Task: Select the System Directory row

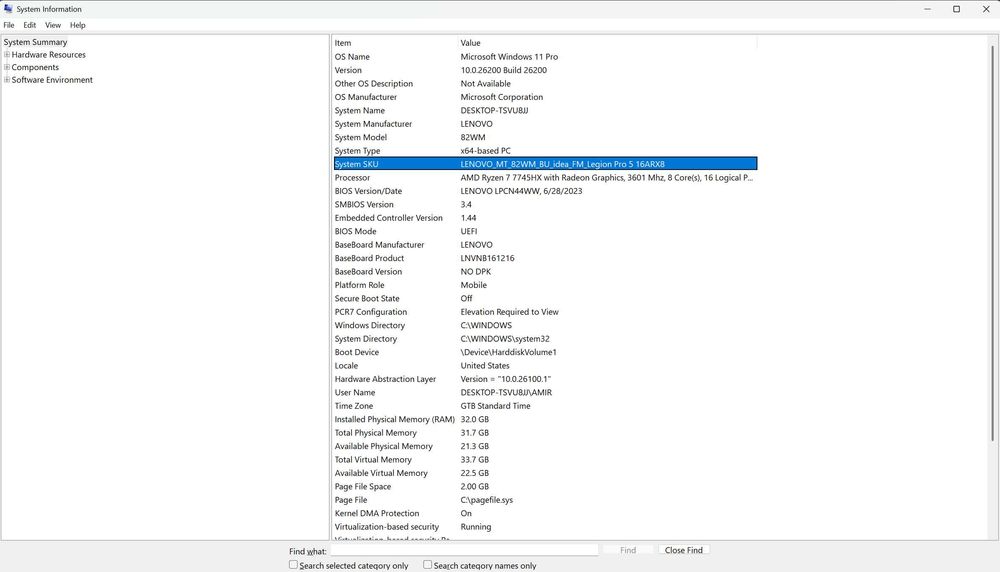Action: tap(545, 338)
